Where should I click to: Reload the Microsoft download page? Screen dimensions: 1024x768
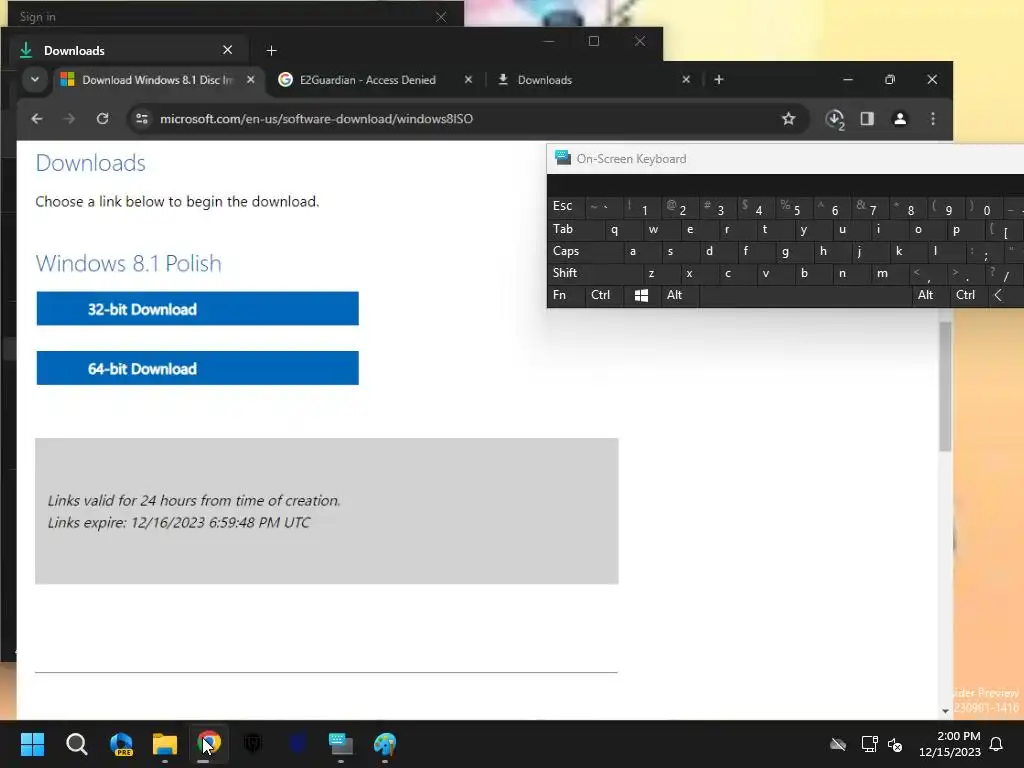pyautogui.click(x=103, y=119)
